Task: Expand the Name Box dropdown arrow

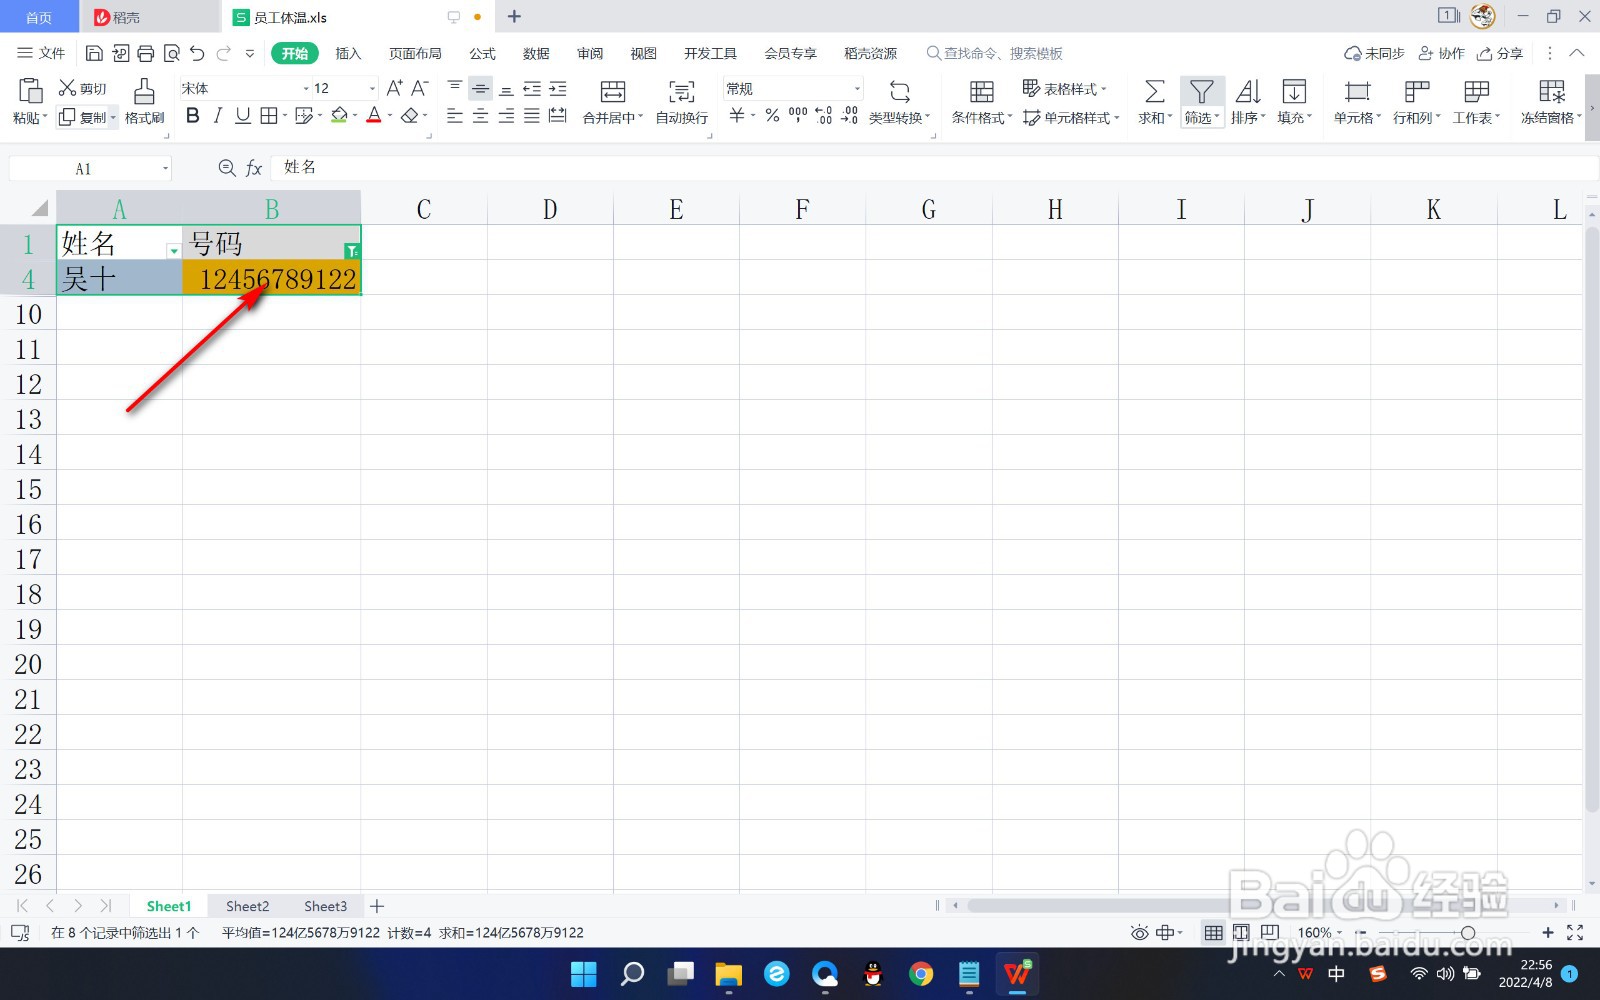Action: (165, 168)
